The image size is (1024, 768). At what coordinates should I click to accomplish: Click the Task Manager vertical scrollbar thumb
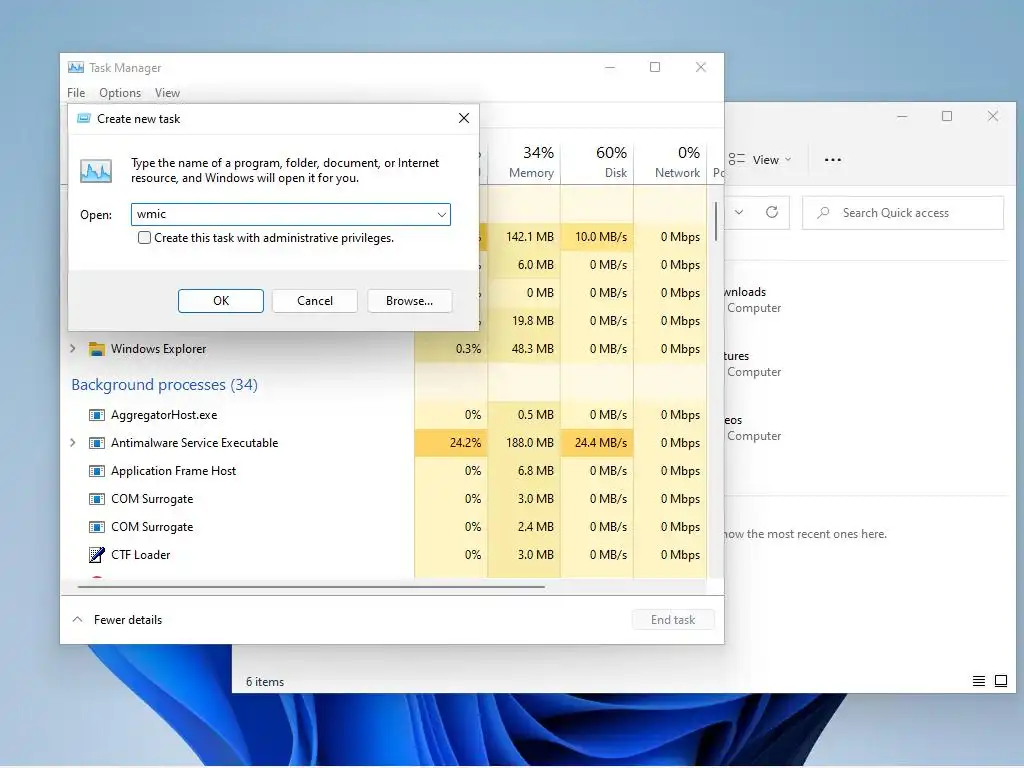tap(716, 221)
